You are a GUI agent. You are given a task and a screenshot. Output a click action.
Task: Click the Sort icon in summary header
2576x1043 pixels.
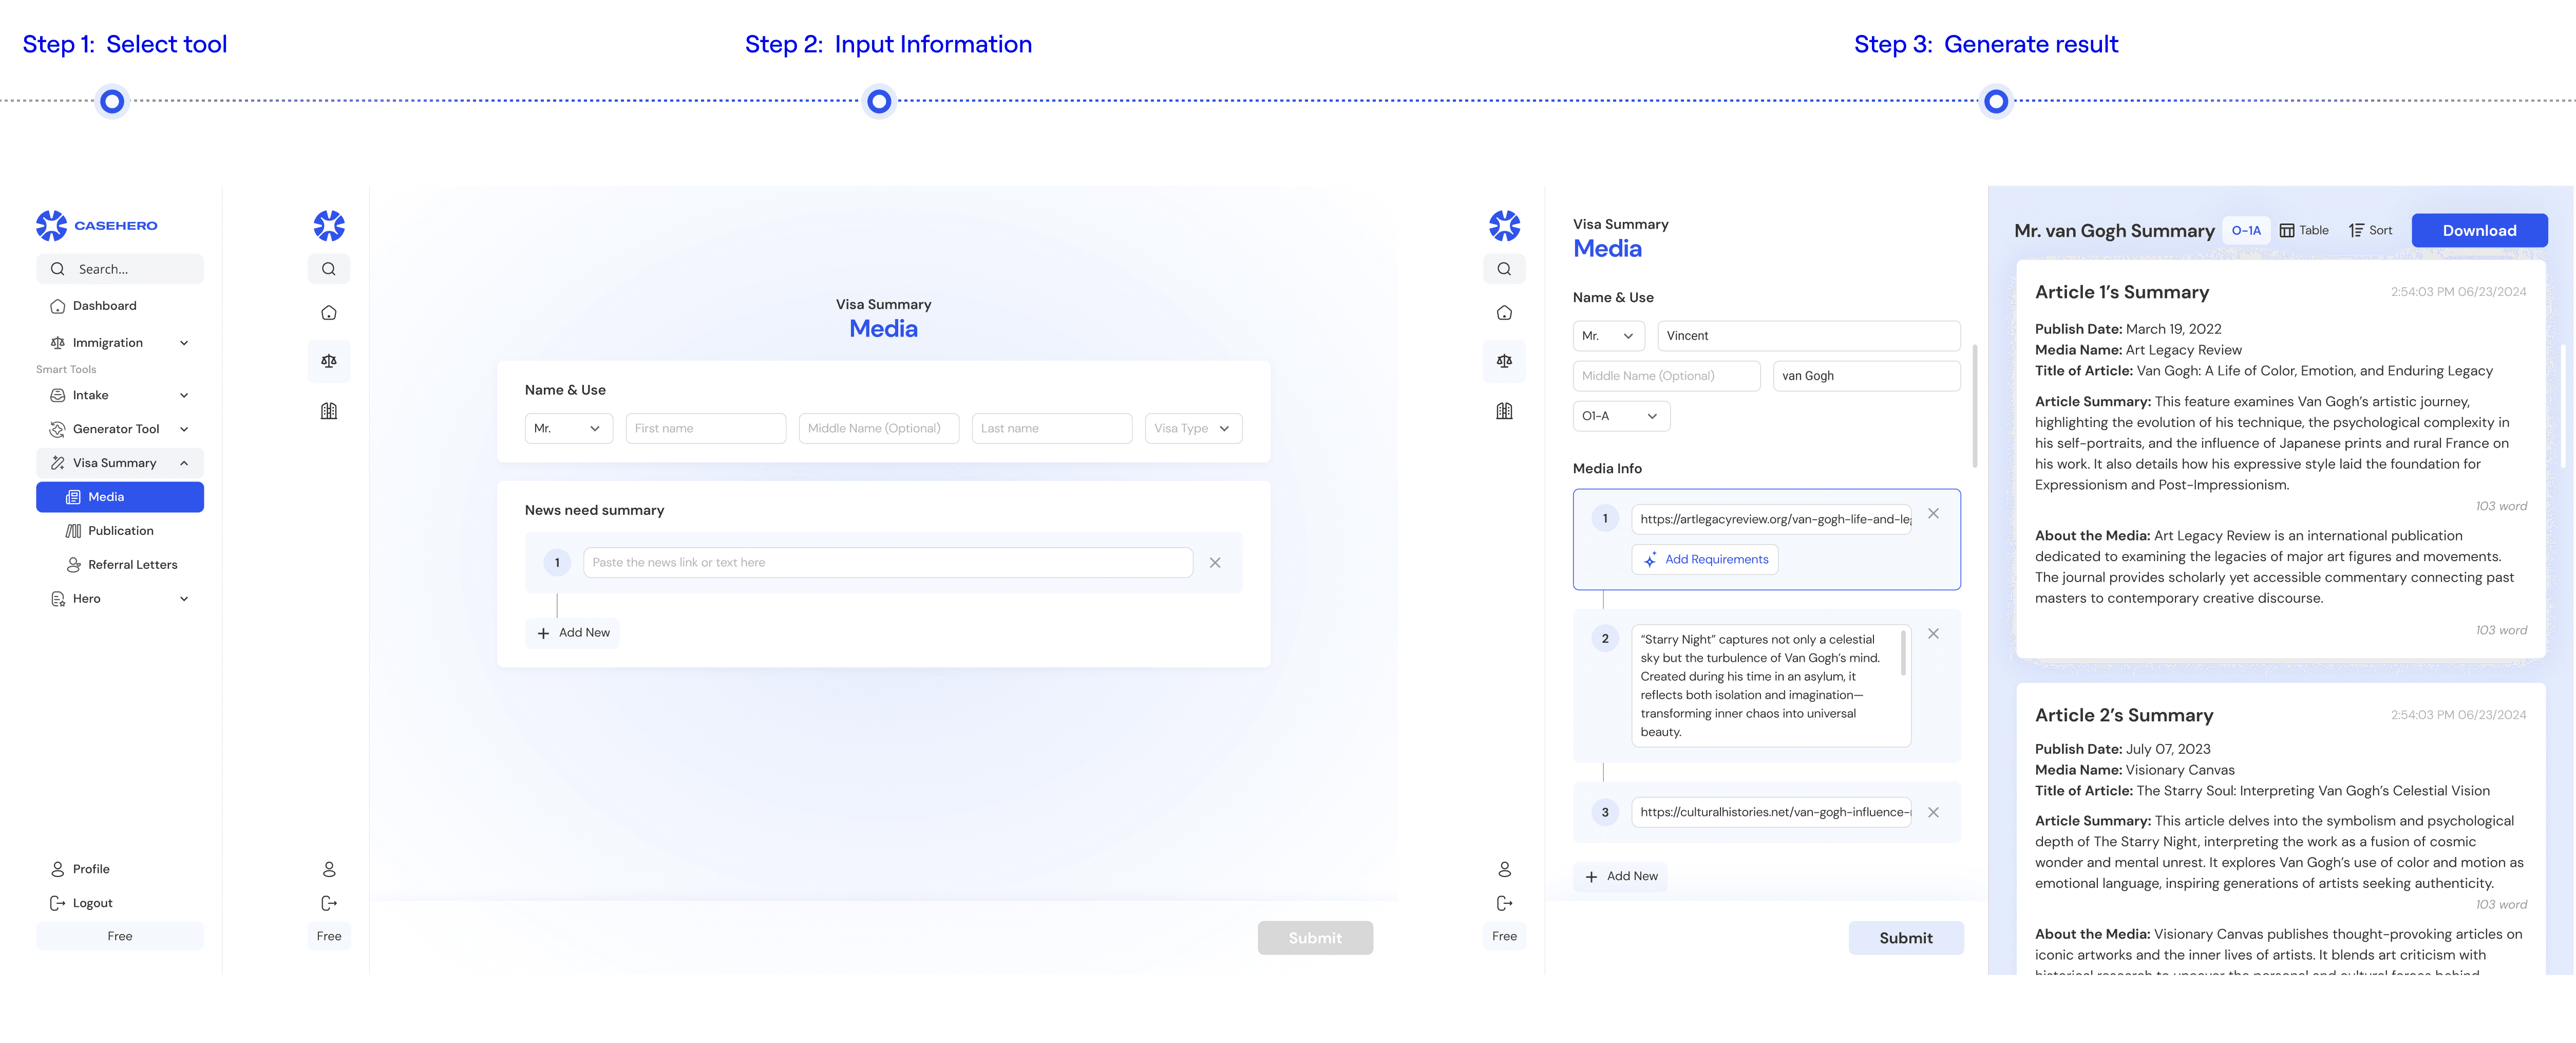[x=2356, y=230]
